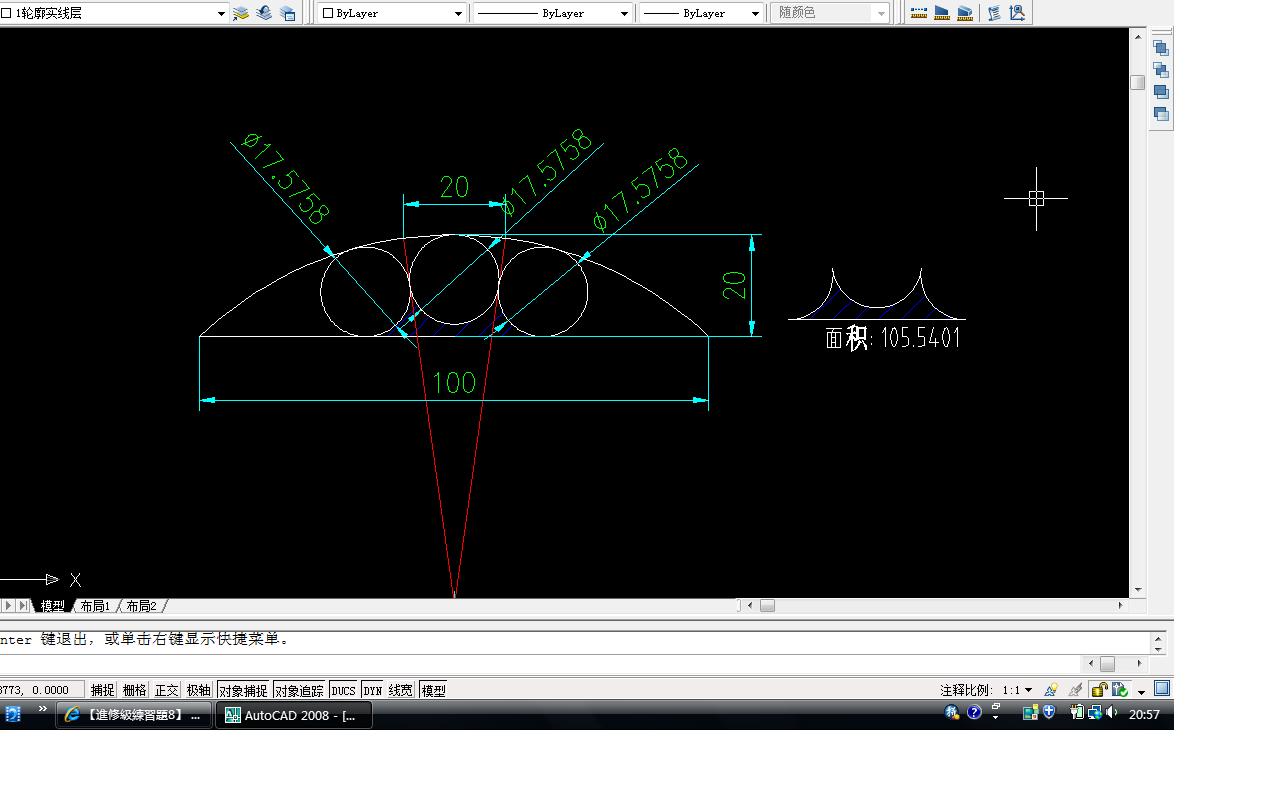
Task: Click the drawing vertical scrollbar thumb
Action: point(1137,83)
